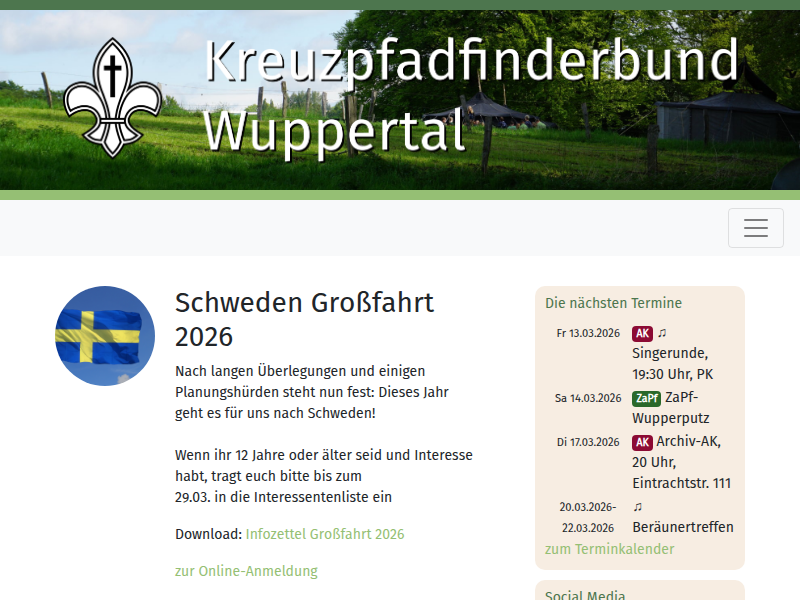Click the Schweden Großfahrt 2026 heading
The image size is (800, 600).
click(x=304, y=319)
